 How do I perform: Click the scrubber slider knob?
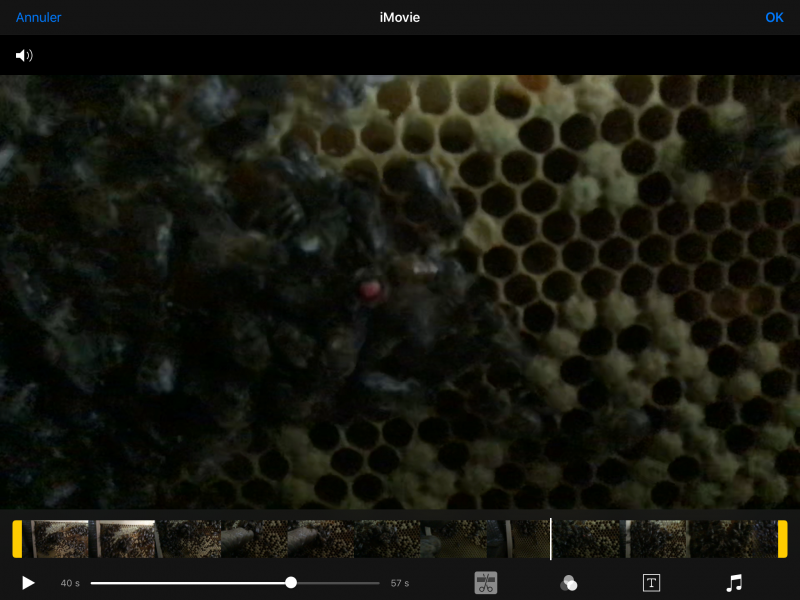[291, 582]
